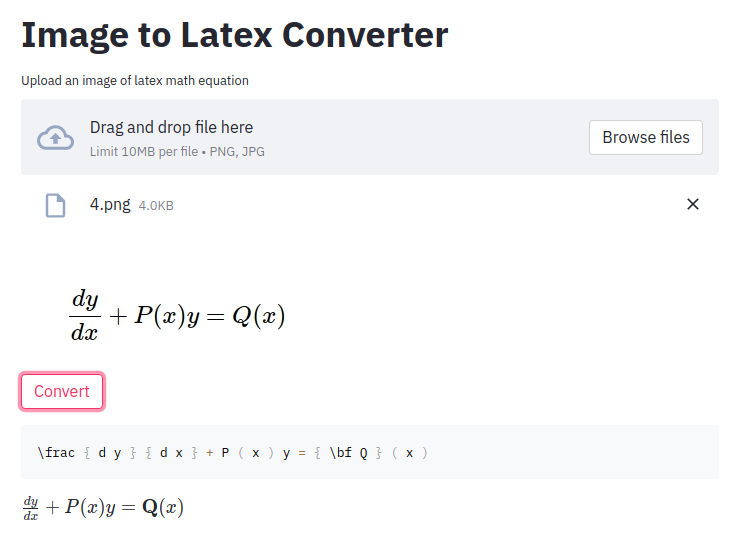Click the gray file dropzone area
Viewport: 753px width, 538px height.
point(370,137)
